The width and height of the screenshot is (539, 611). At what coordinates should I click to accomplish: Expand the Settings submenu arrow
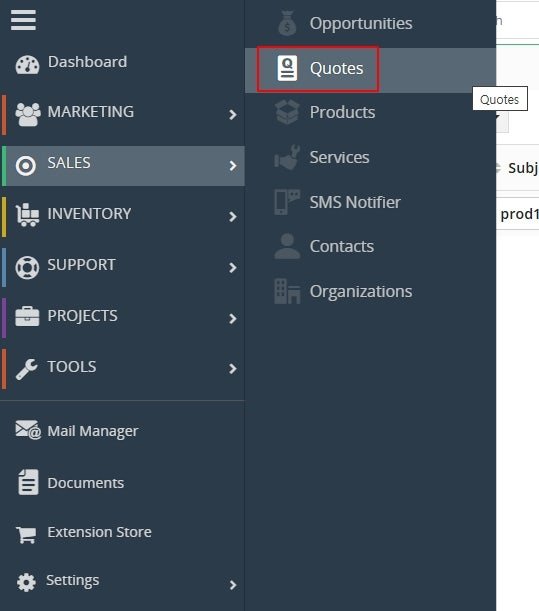[233, 585]
